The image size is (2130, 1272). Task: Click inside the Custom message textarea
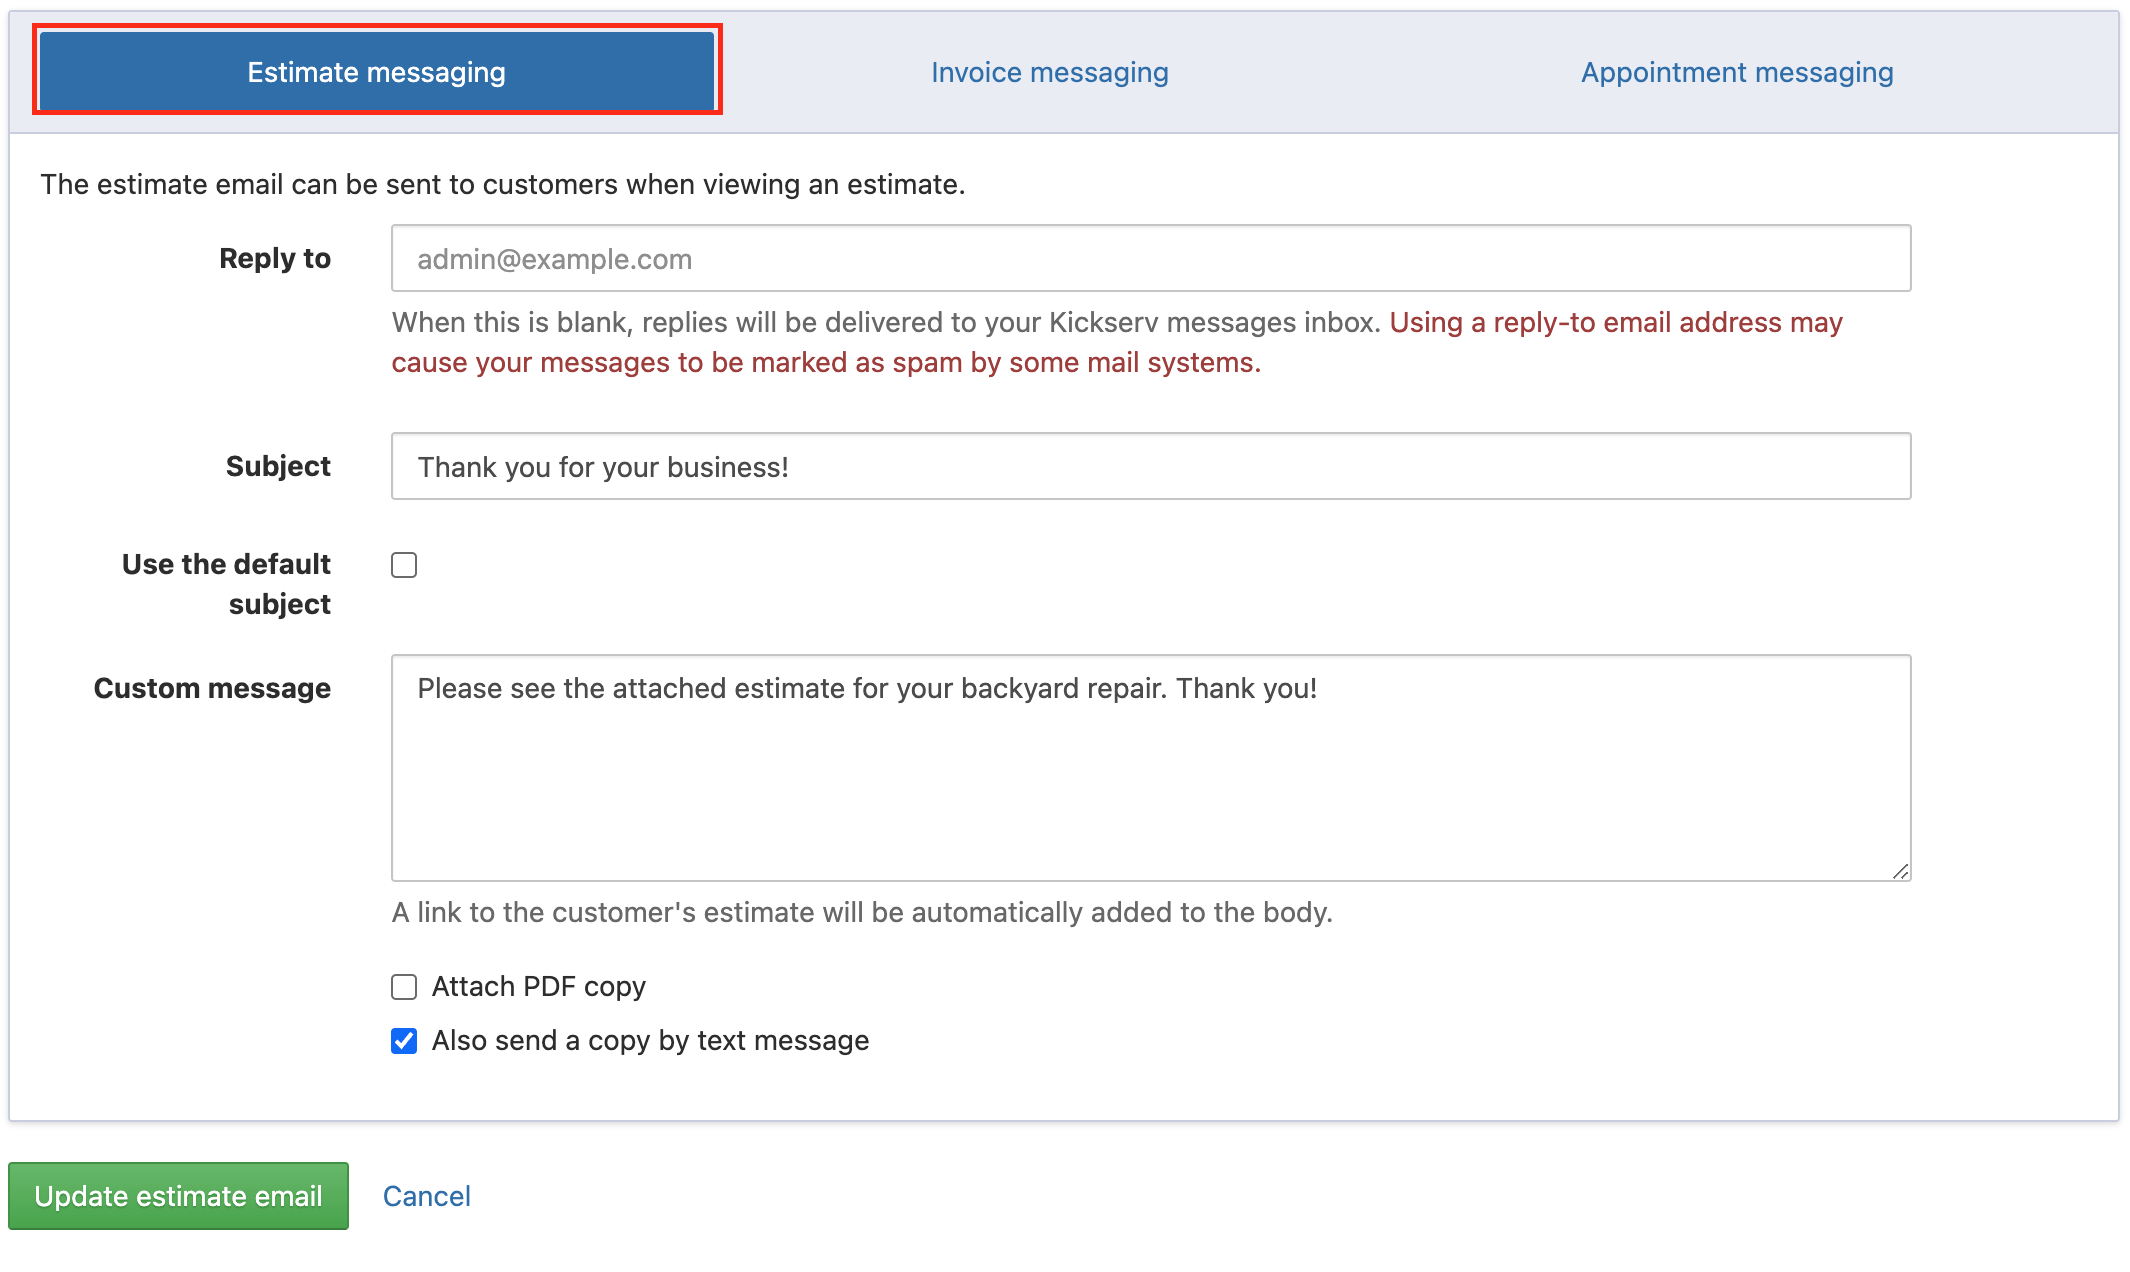[1150, 768]
